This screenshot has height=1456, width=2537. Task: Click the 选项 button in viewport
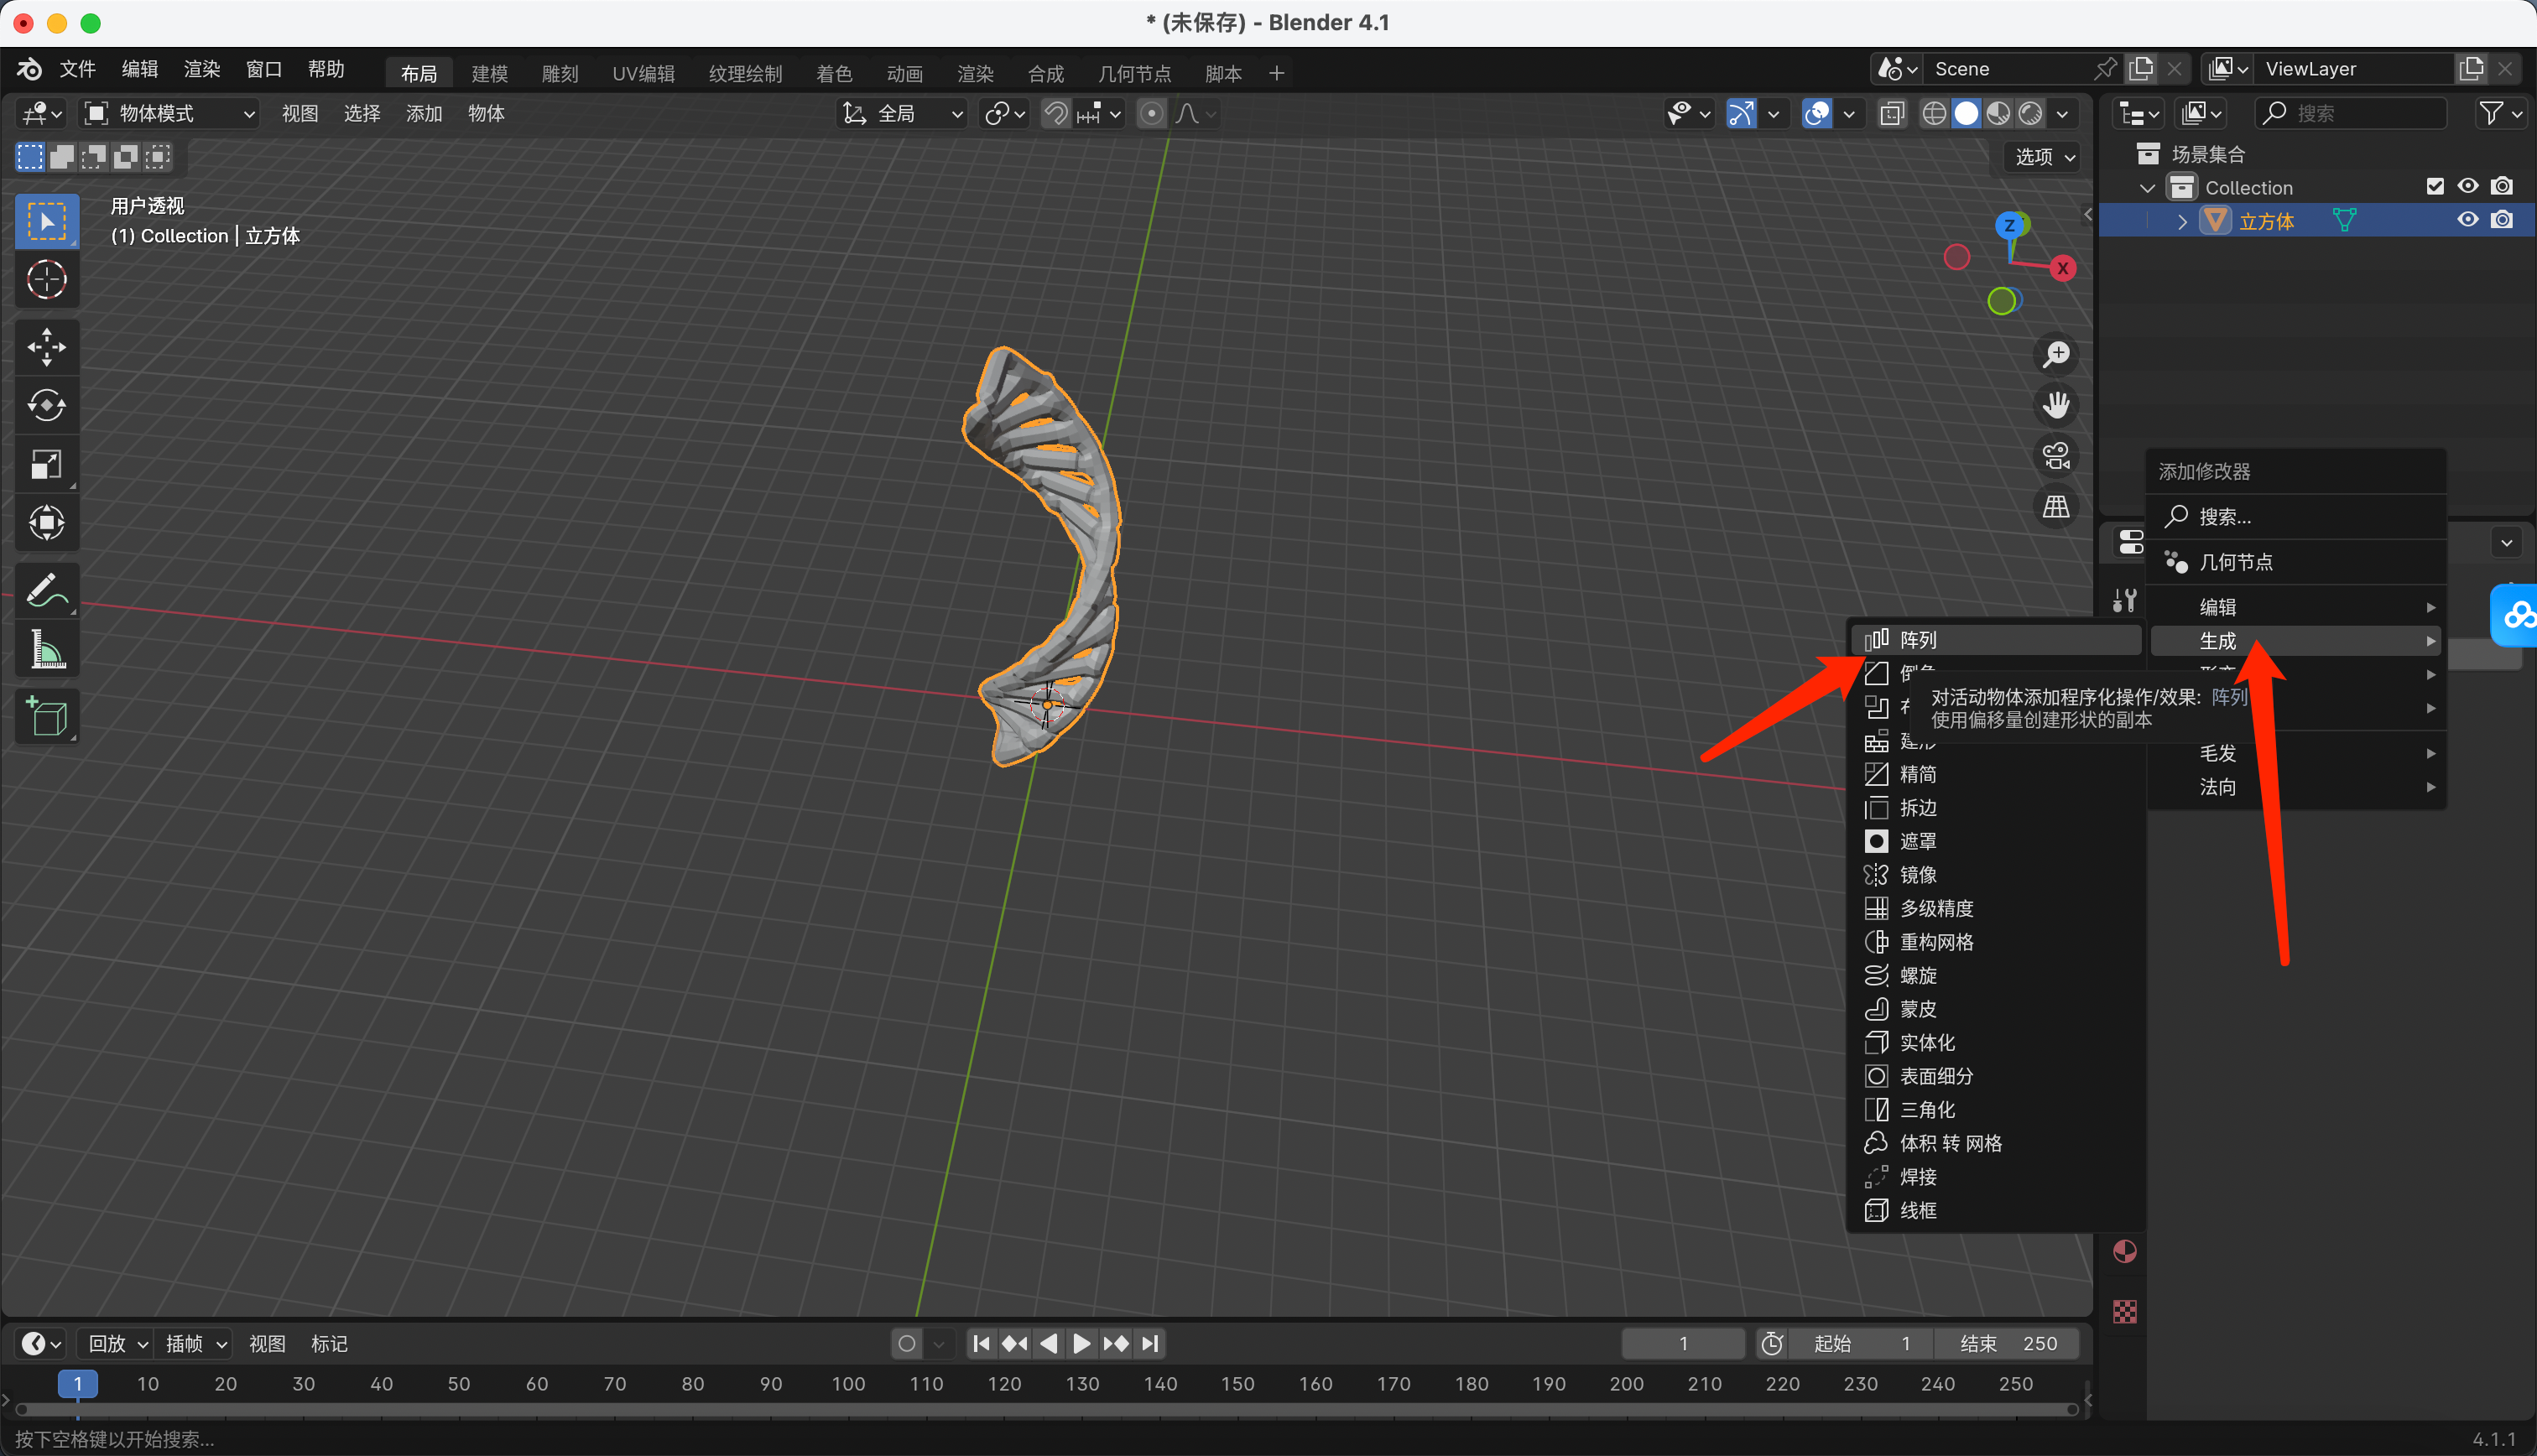coord(2044,157)
